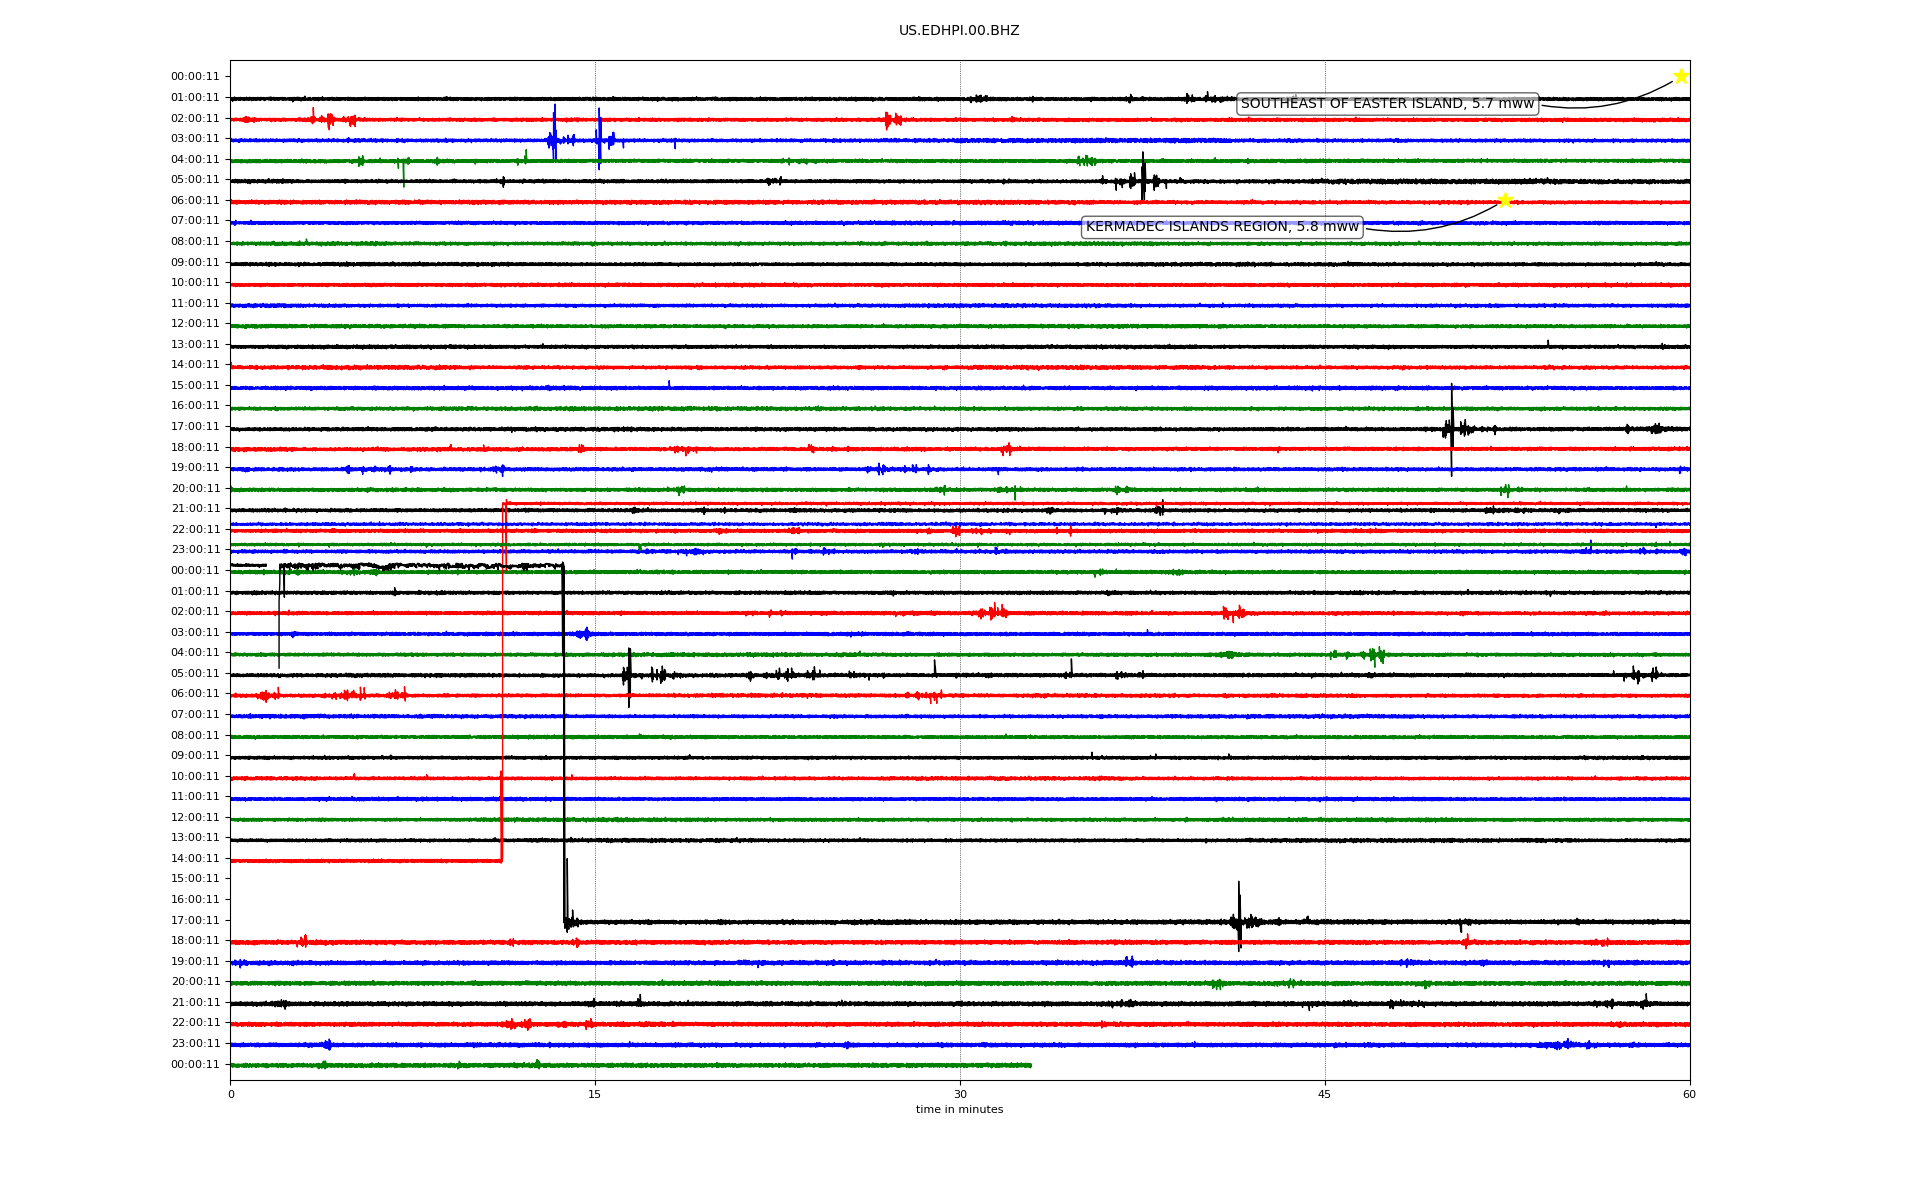The width and height of the screenshot is (1920, 1200).
Task: Click the SOUTHEAST OF EASTER ISLAND annotation box
Action: click(1386, 104)
